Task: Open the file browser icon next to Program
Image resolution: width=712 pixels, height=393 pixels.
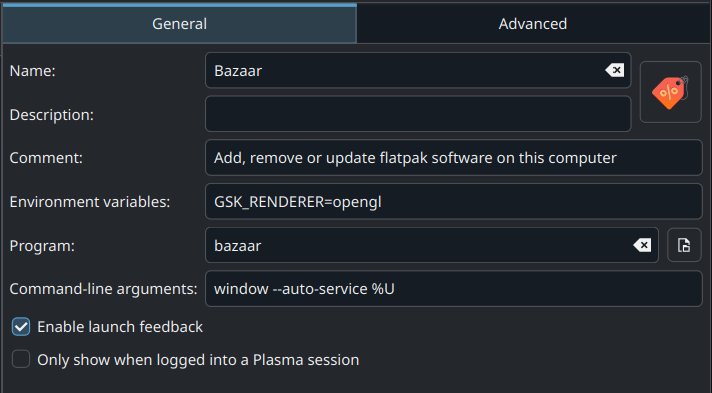Action: click(684, 245)
